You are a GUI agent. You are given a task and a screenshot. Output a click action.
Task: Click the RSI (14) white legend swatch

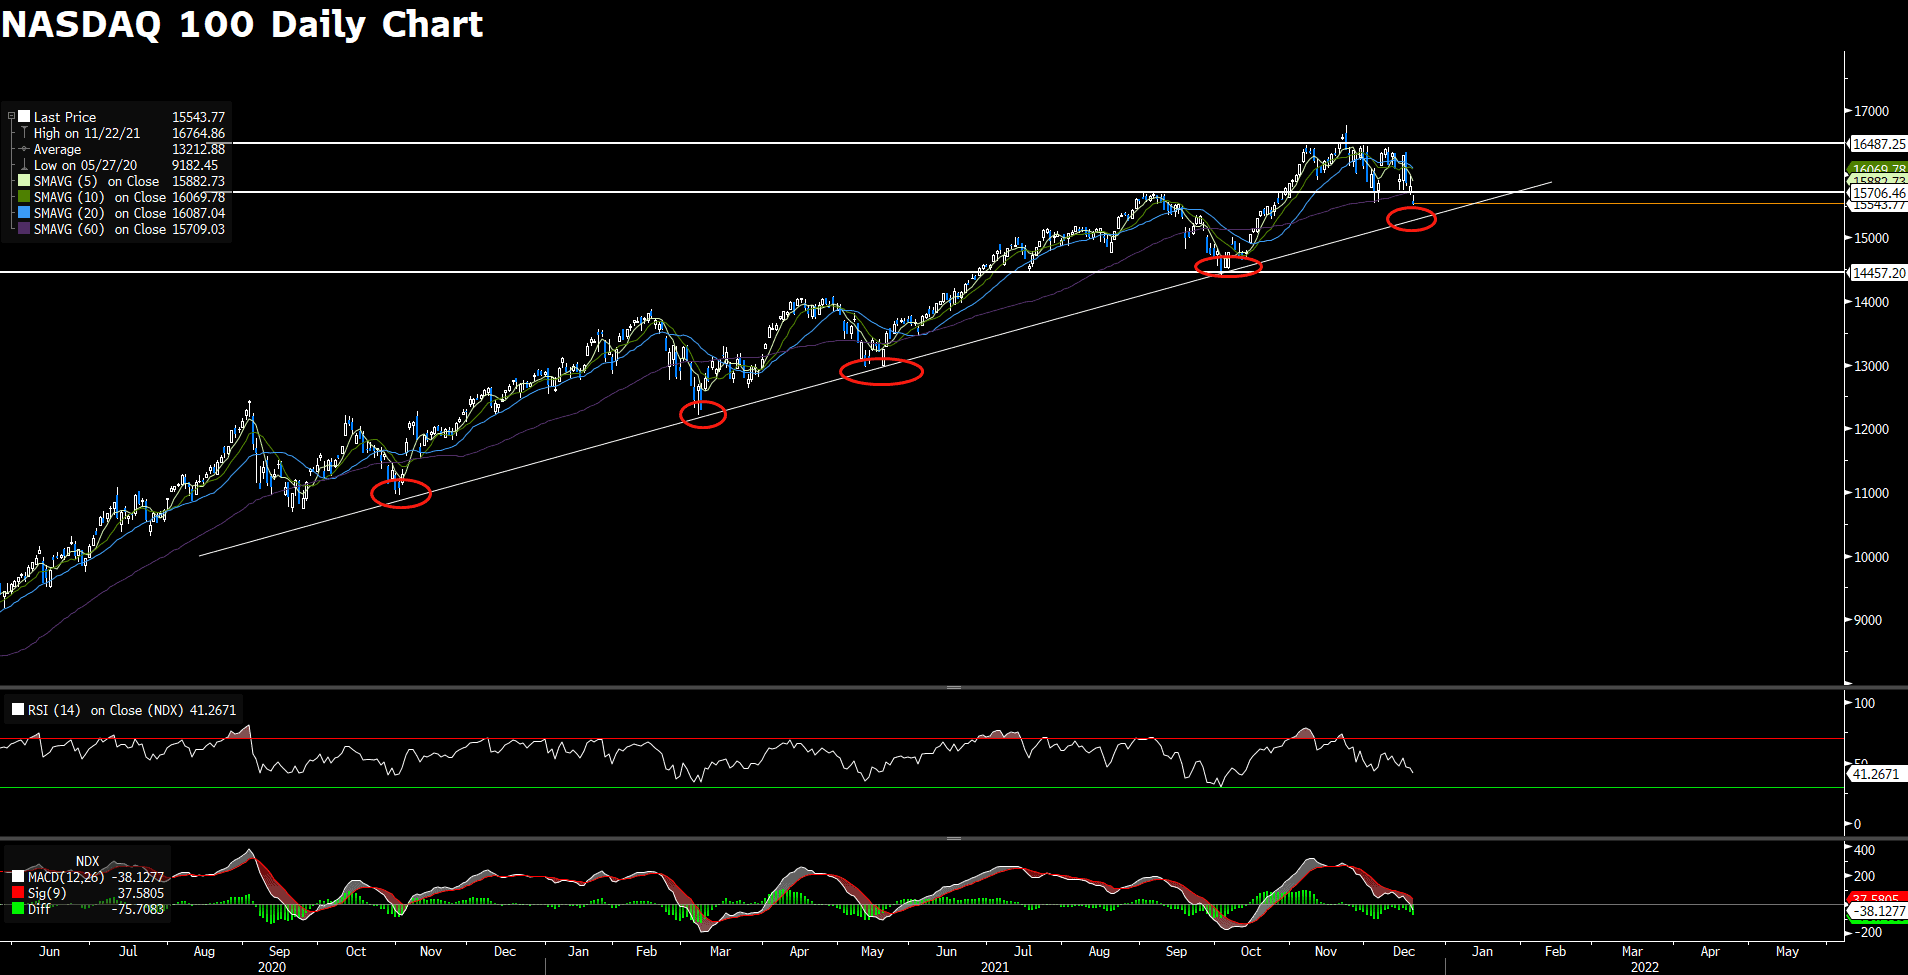click(18, 709)
